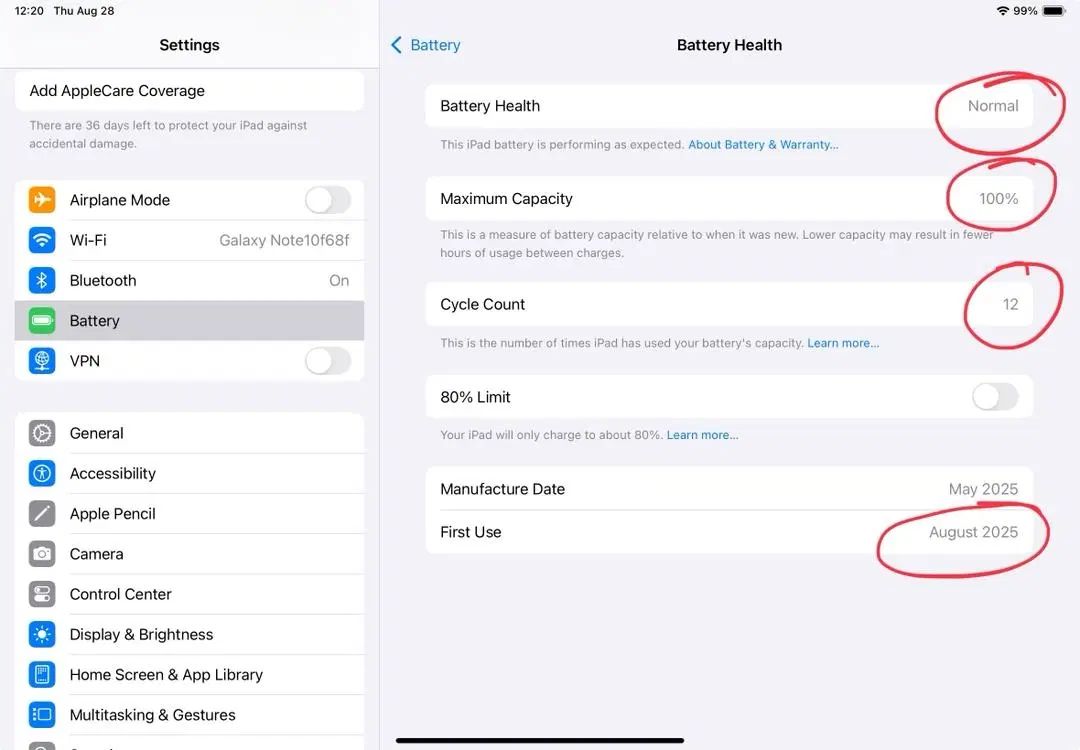
Task: Tap Add AppleCare Coverage
Action: coord(189,91)
